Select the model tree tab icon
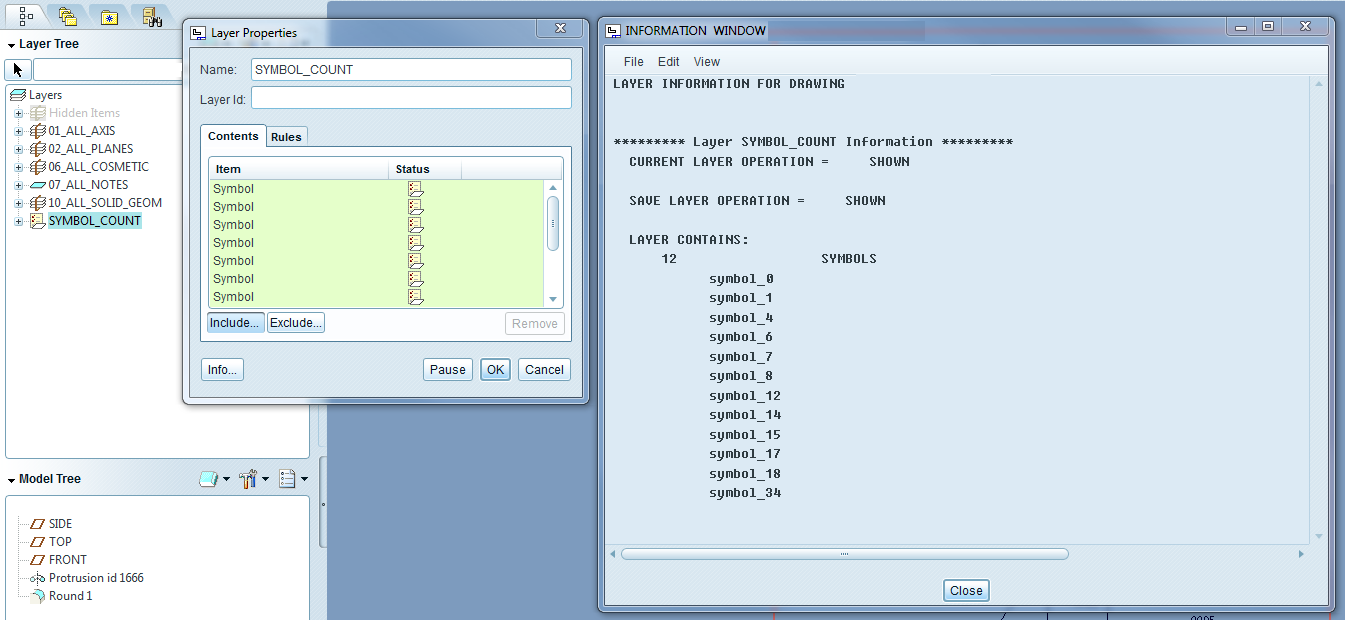Image resolution: width=1345 pixels, height=620 pixels. (27, 15)
